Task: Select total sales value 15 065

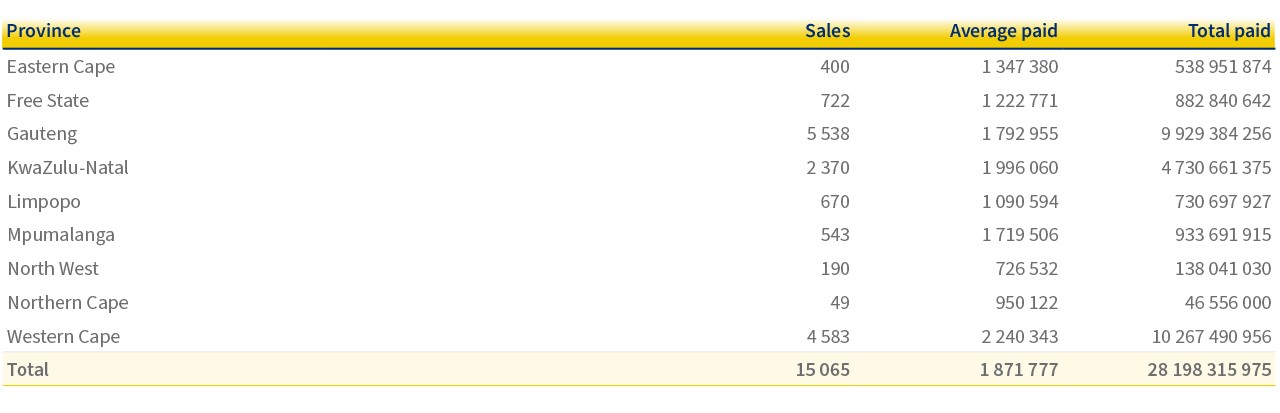Action: tap(823, 369)
